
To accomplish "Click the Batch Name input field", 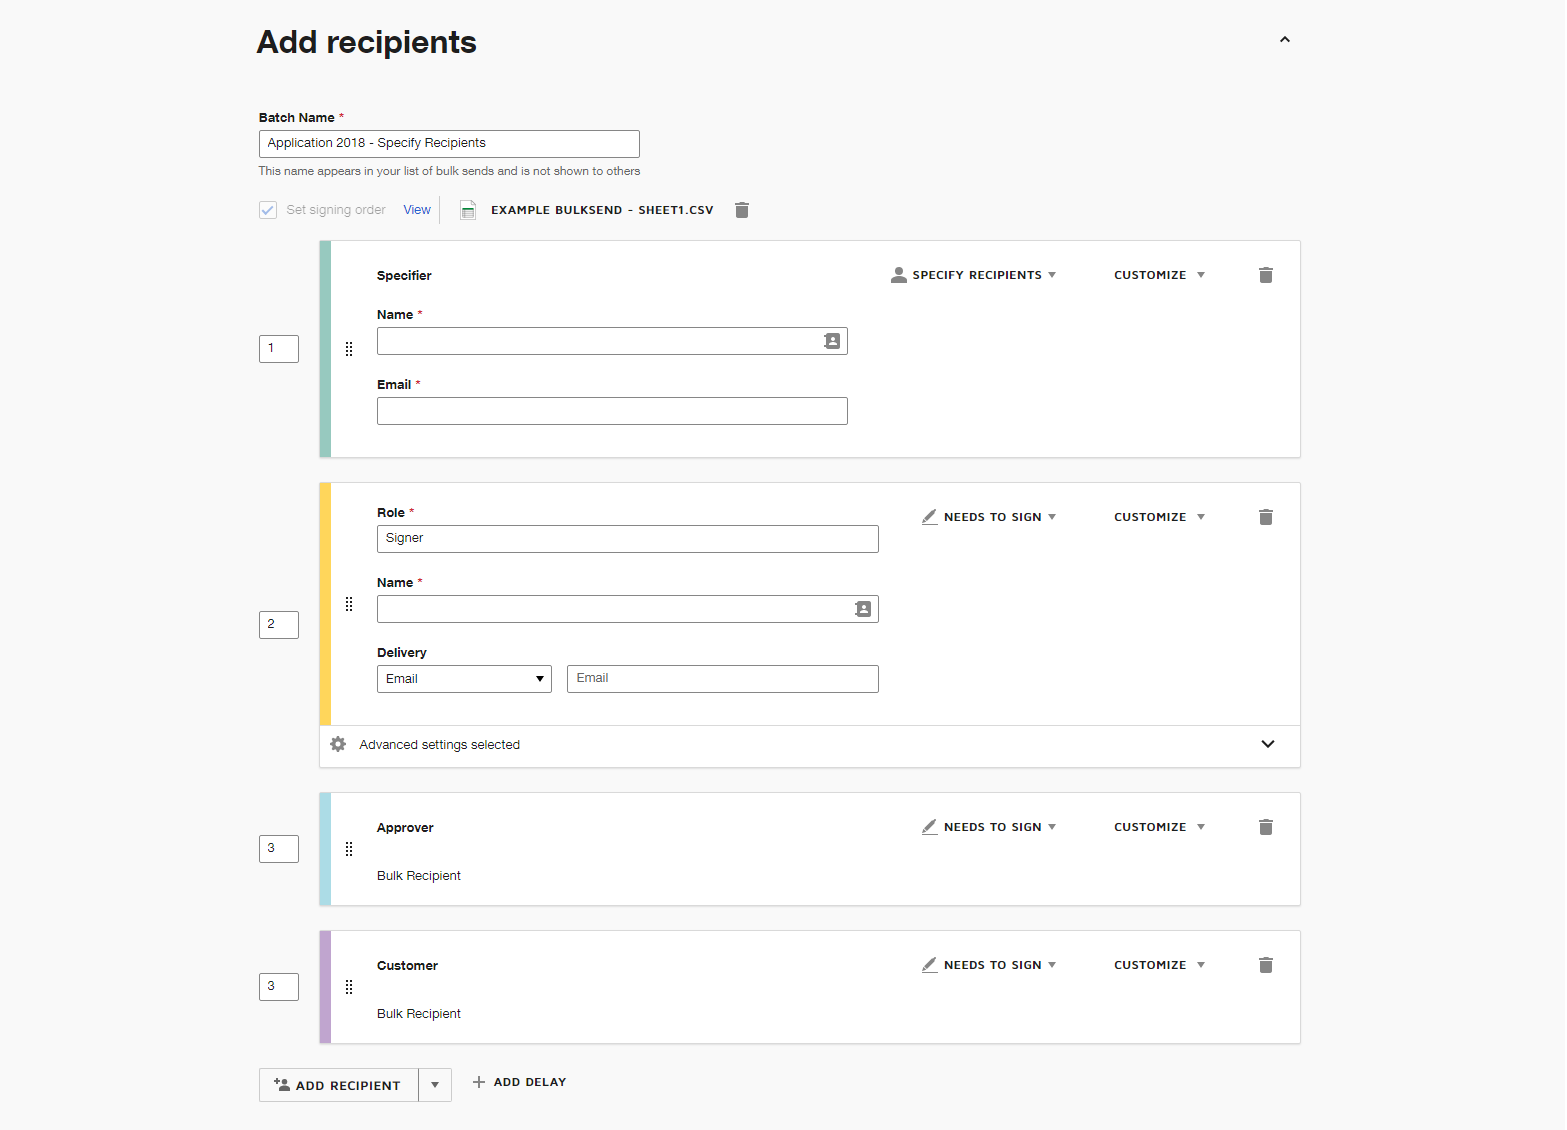I will (x=448, y=143).
